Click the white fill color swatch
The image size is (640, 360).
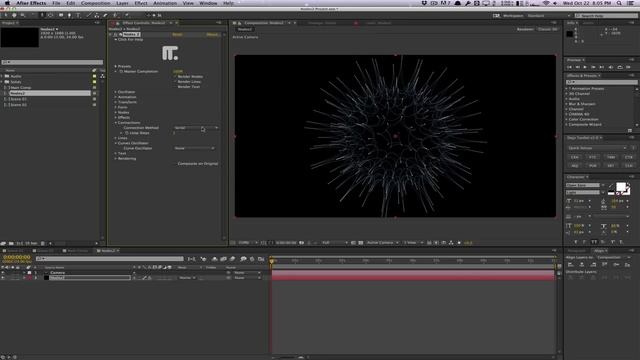point(620,187)
